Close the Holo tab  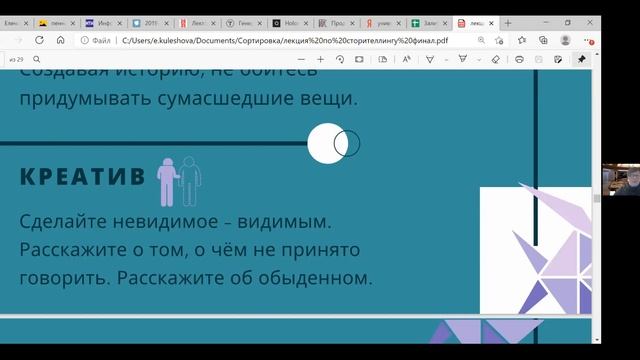306,23
